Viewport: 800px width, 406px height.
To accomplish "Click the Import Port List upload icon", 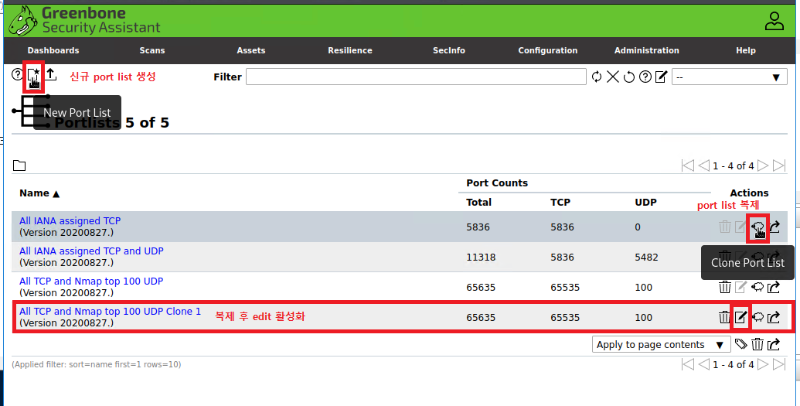I will pyautogui.click(x=50, y=77).
